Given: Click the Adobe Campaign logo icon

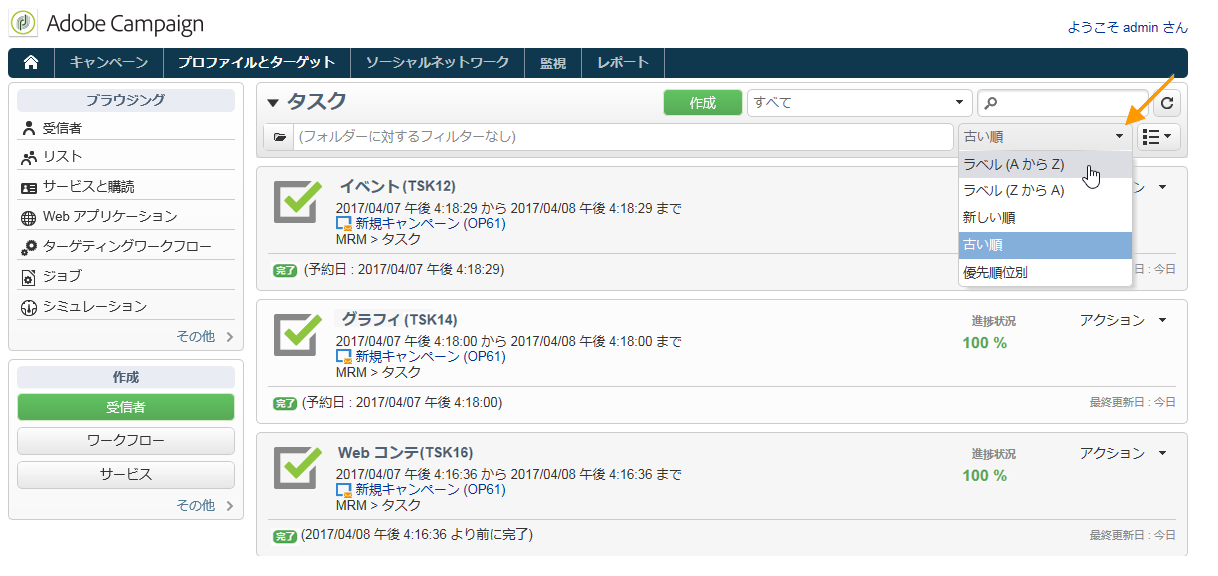Looking at the screenshot, I should 24,24.
